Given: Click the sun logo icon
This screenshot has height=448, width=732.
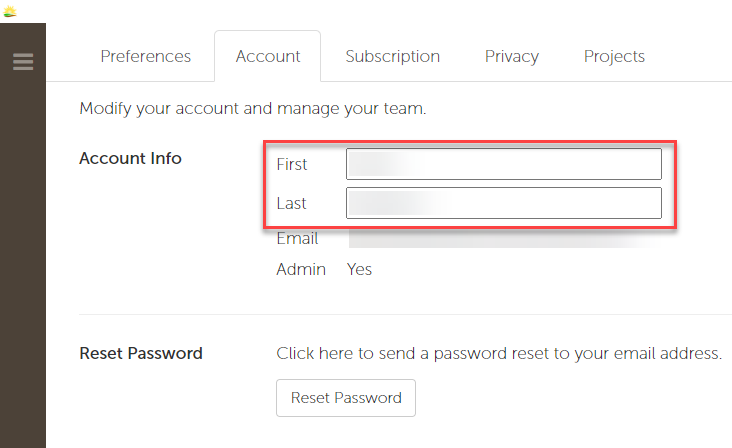Looking at the screenshot, I should (x=9, y=11).
